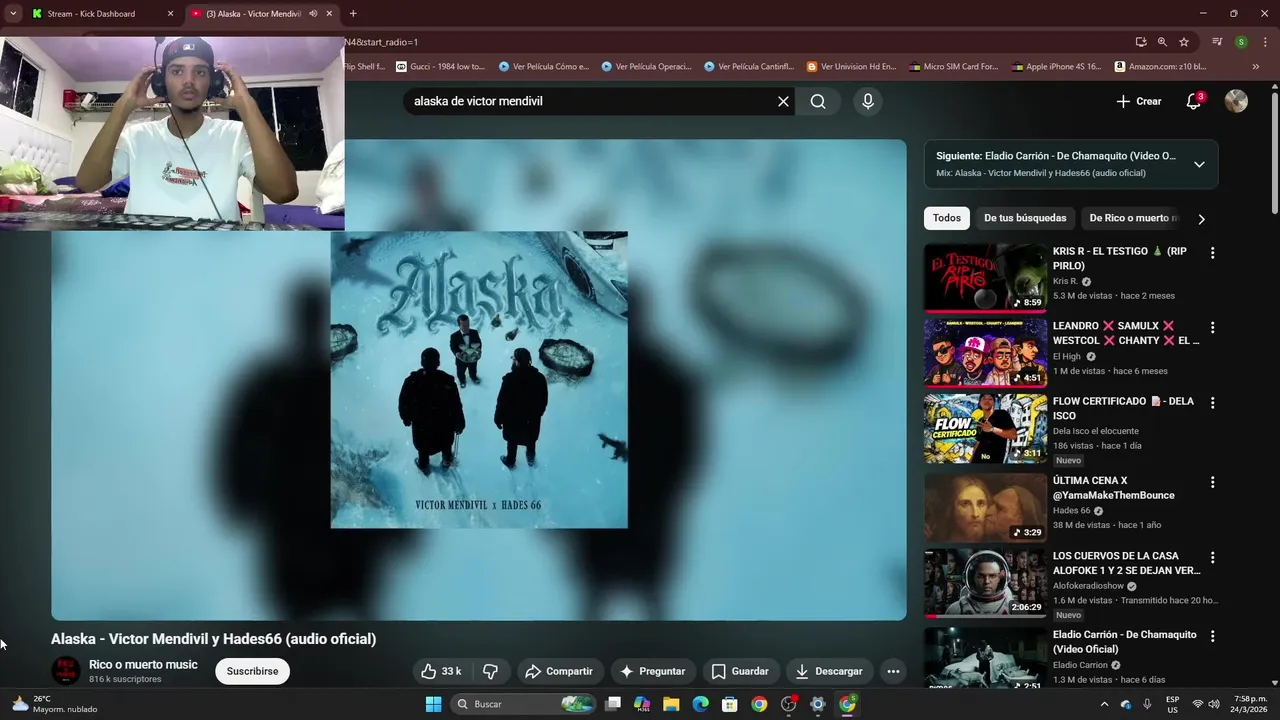This screenshot has width=1280, height=720.
Task: Open more actions ellipsis below video
Action: [893, 671]
